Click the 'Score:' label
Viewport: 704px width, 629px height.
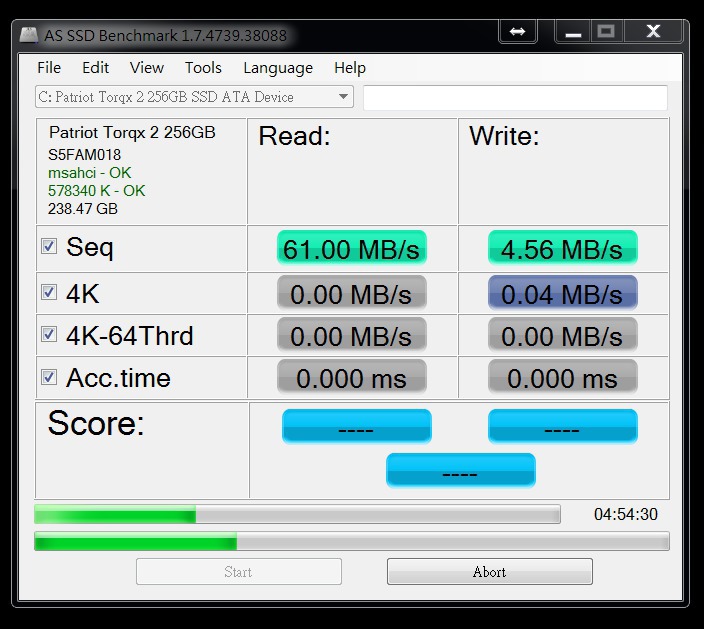(x=96, y=423)
